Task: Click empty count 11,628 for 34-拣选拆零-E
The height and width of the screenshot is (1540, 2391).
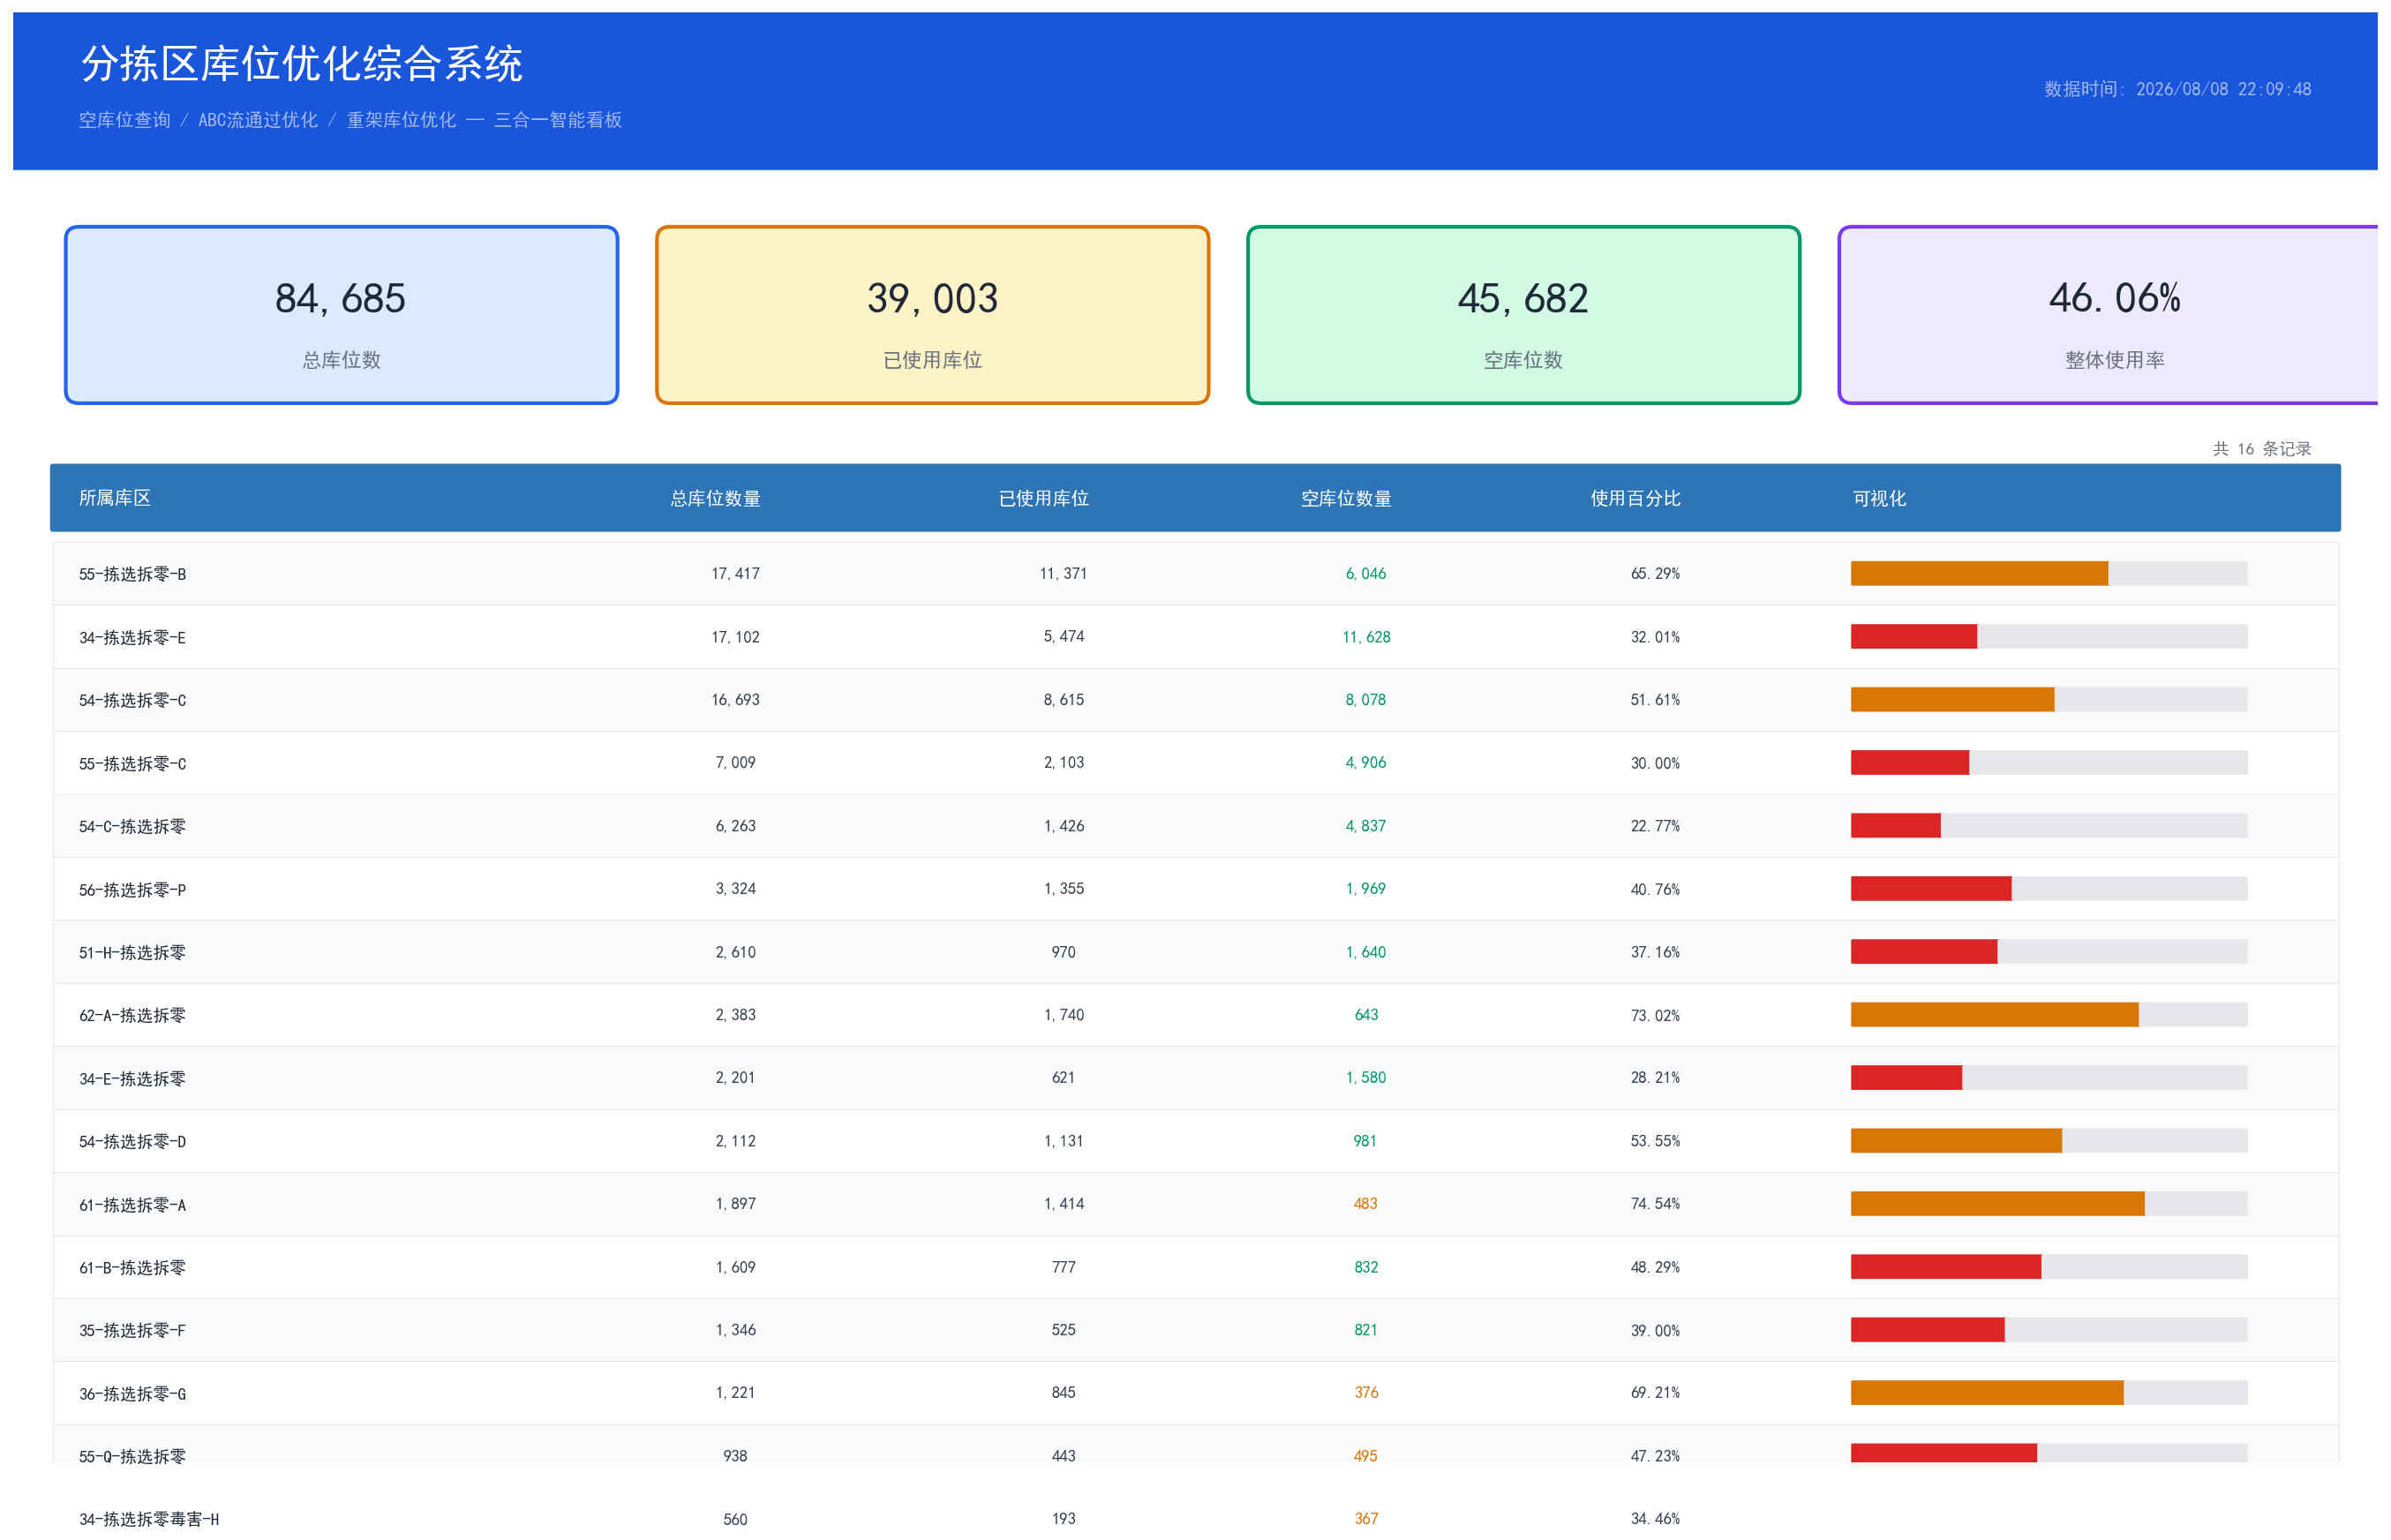Action: coord(1366,636)
